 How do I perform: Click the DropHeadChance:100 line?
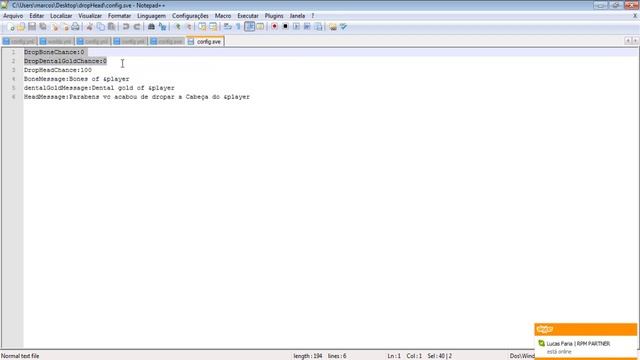pos(58,70)
